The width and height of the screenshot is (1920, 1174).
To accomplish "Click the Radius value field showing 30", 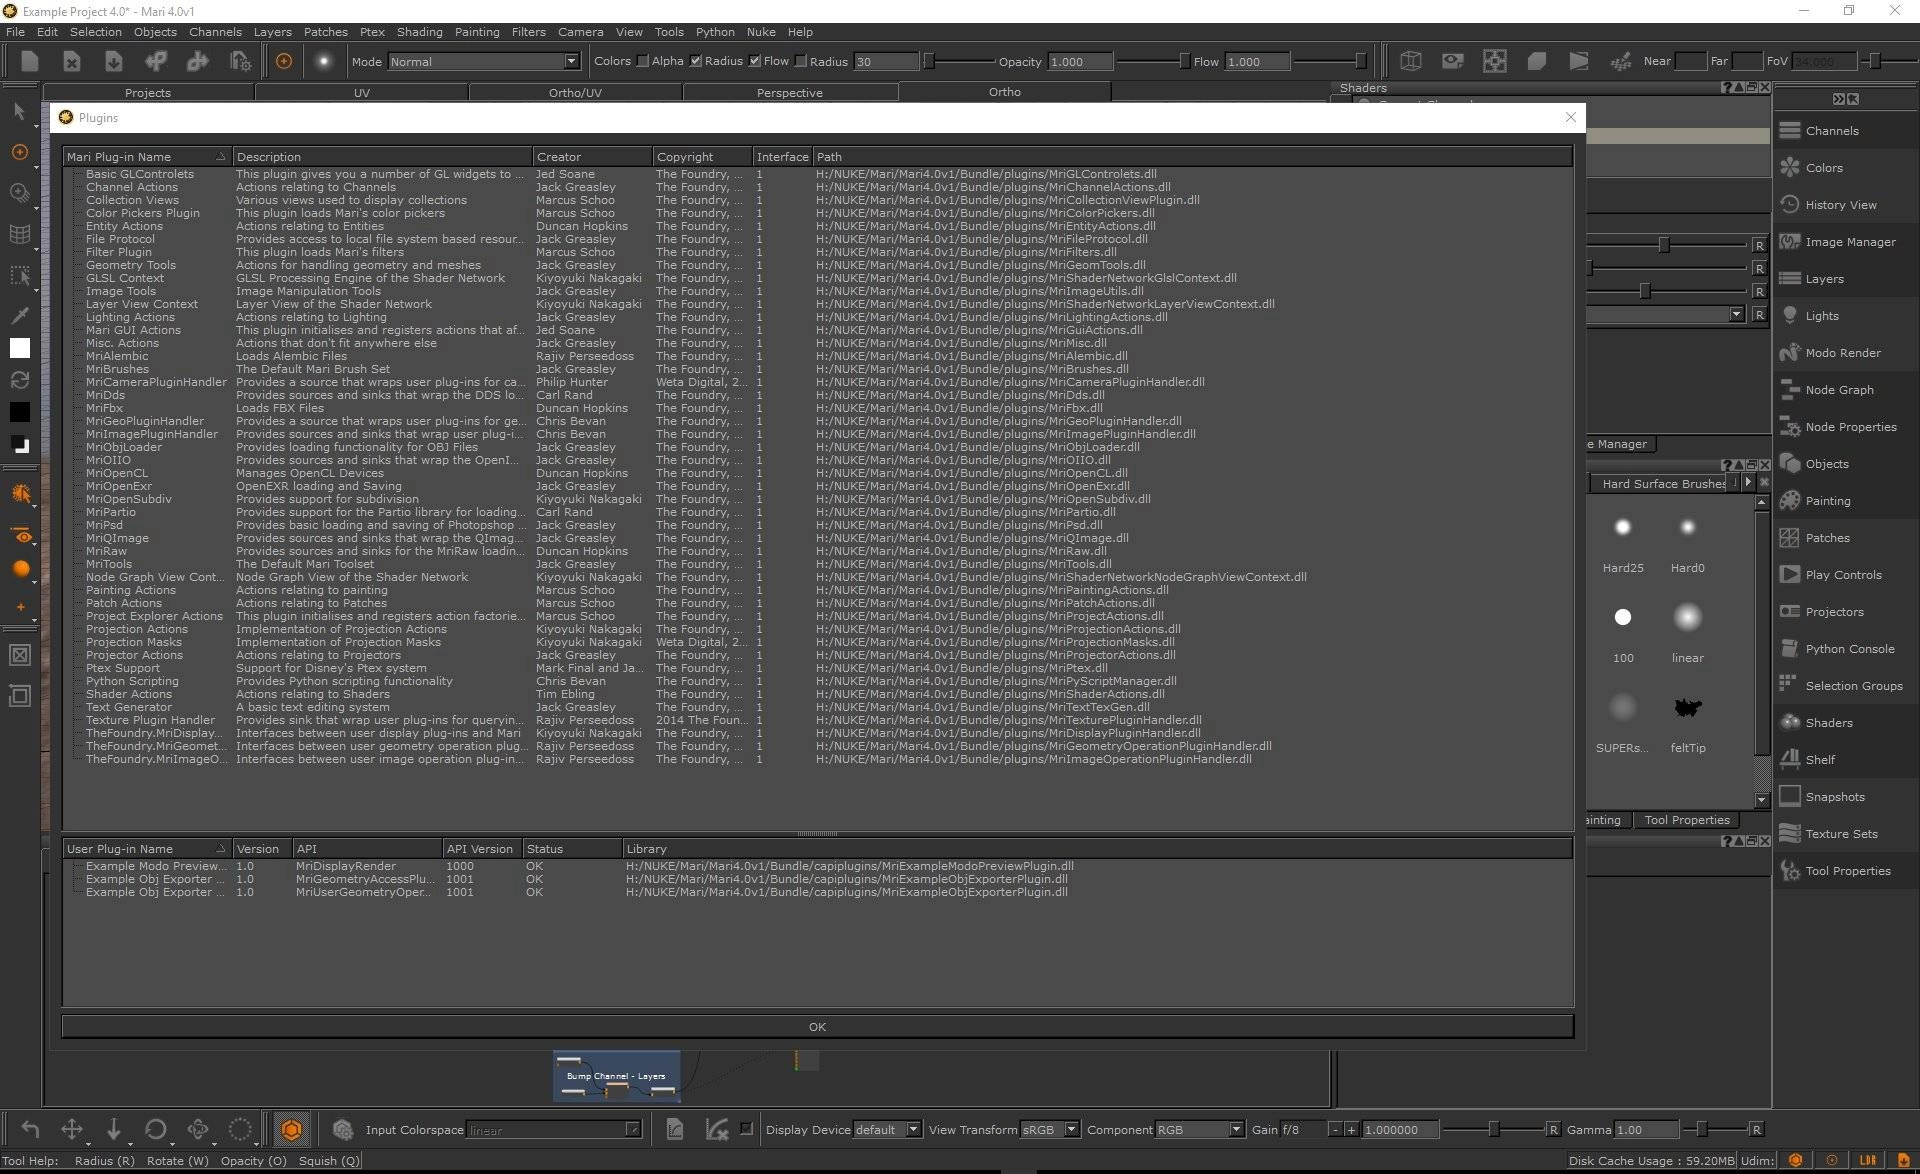I will point(885,61).
